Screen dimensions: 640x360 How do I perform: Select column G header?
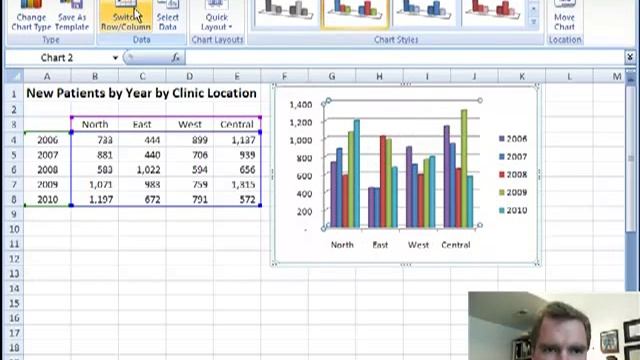point(332,76)
